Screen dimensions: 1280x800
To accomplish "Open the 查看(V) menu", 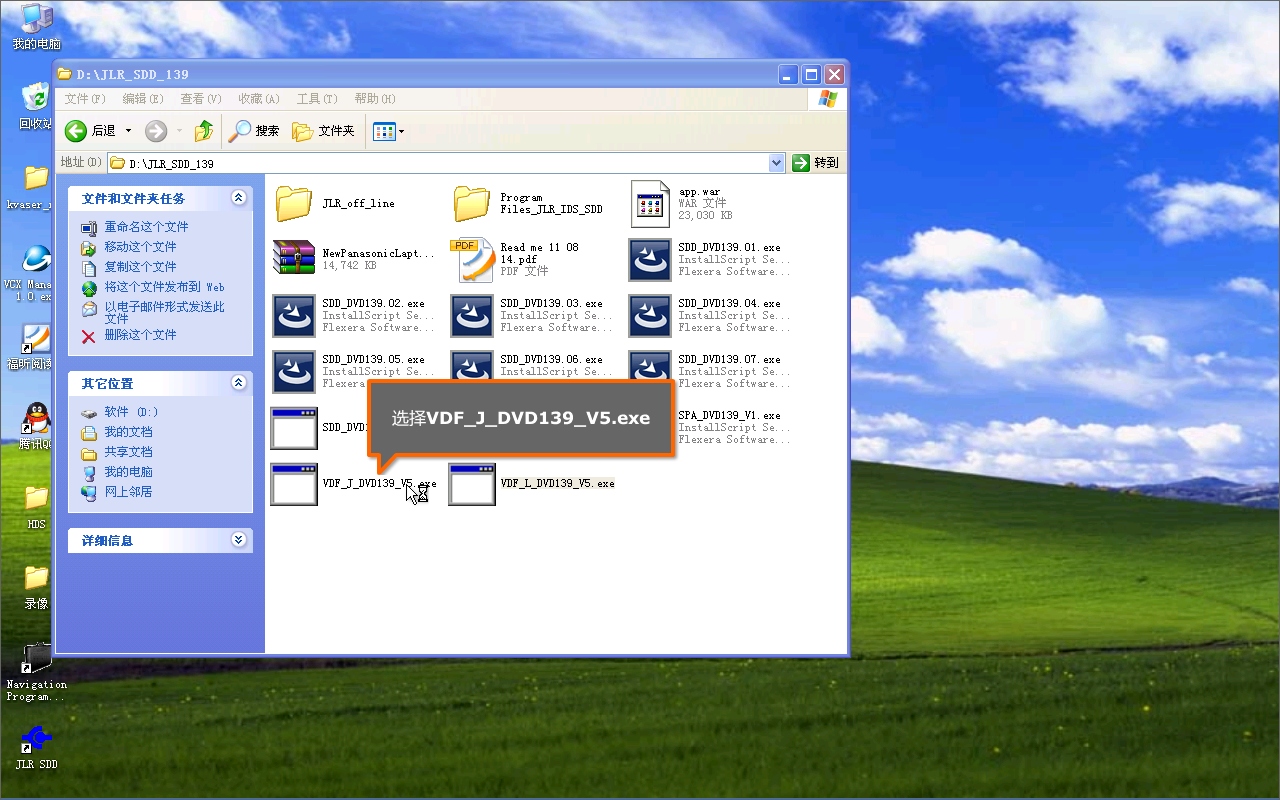I will coord(201,99).
